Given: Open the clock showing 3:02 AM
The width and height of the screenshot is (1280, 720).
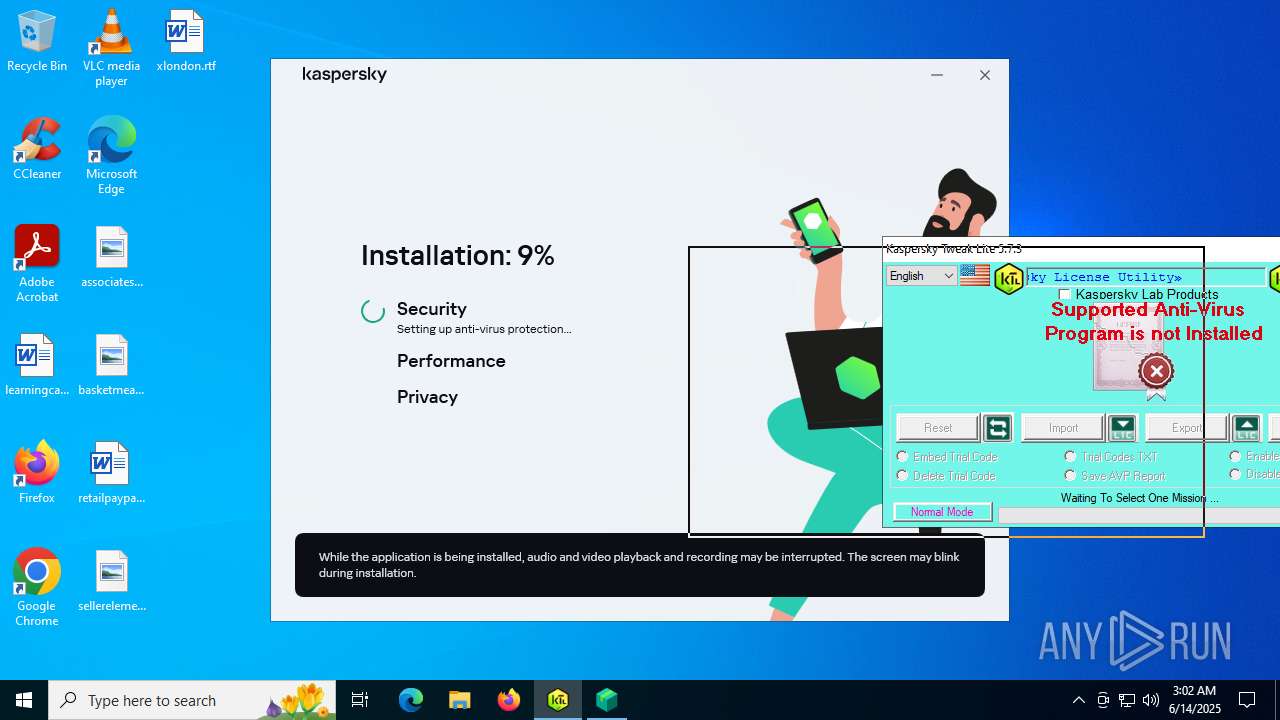Looking at the screenshot, I should point(1195,700).
